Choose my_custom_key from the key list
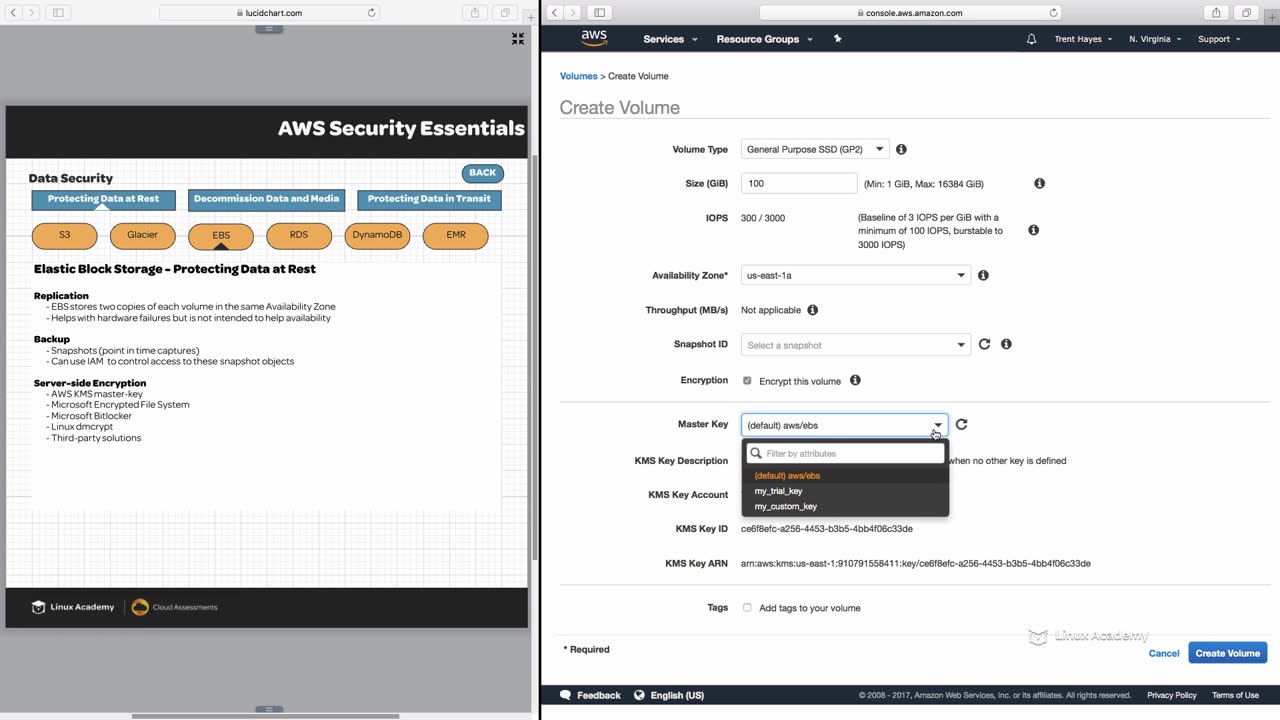1280x720 pixels. pos(845,506)
